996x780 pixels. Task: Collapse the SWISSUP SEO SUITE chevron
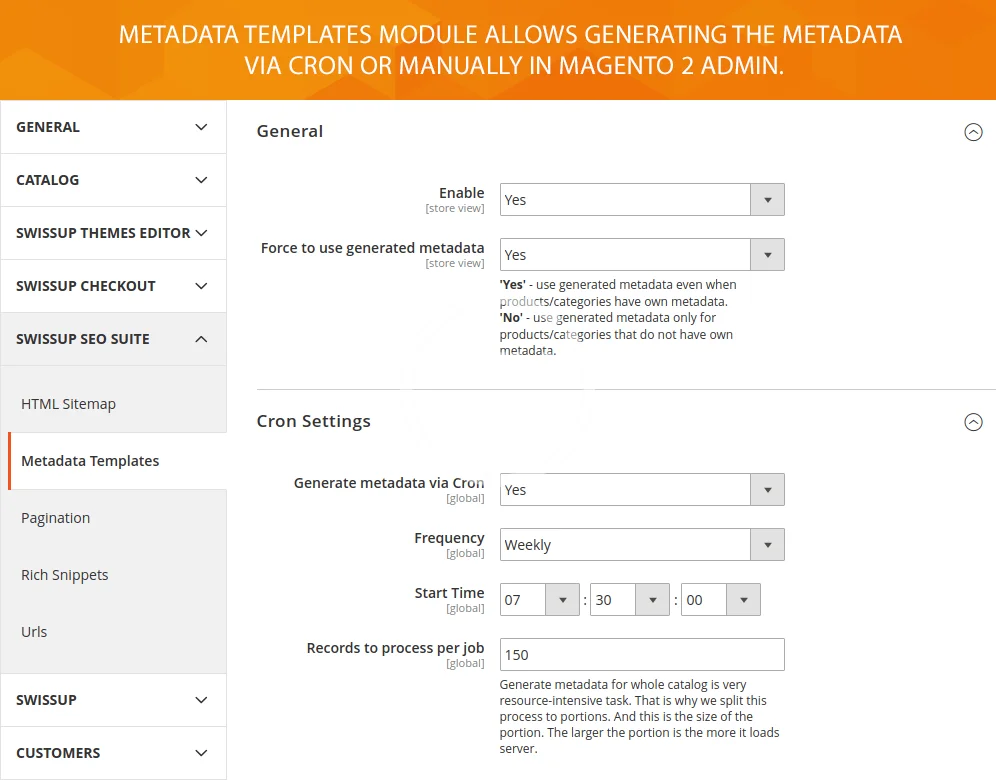click(x=201, y=339)
